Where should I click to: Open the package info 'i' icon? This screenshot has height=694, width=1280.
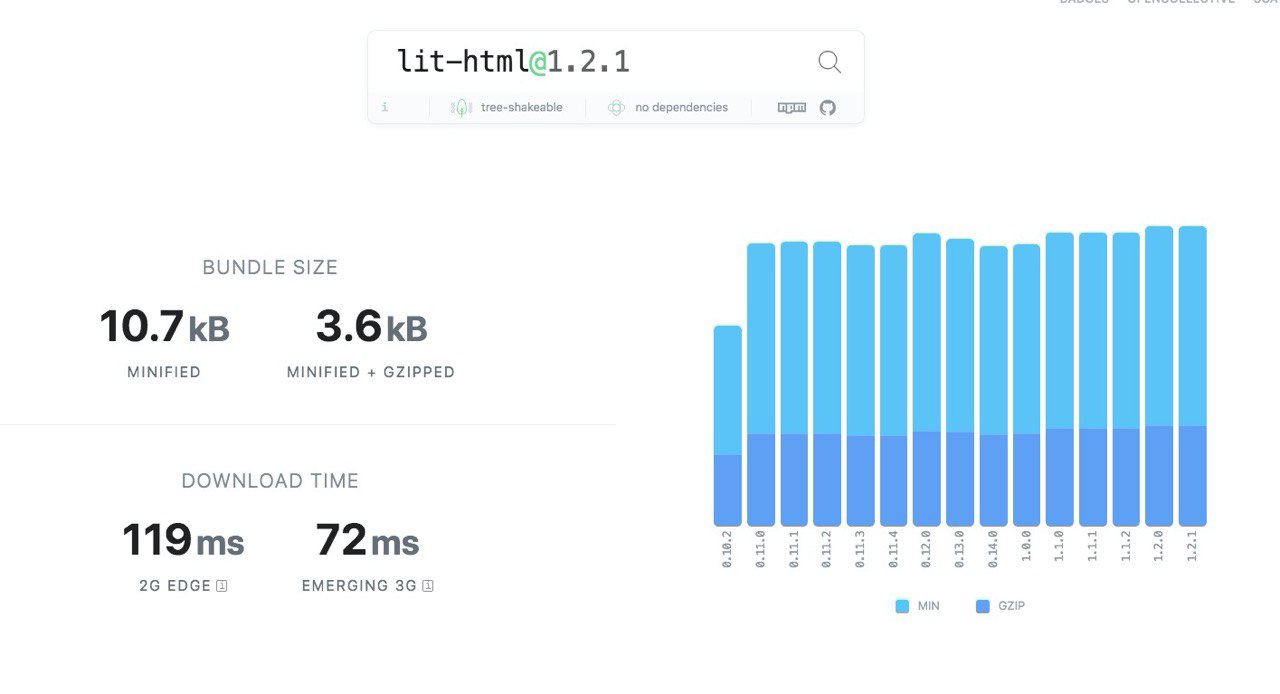pos(385,107)
